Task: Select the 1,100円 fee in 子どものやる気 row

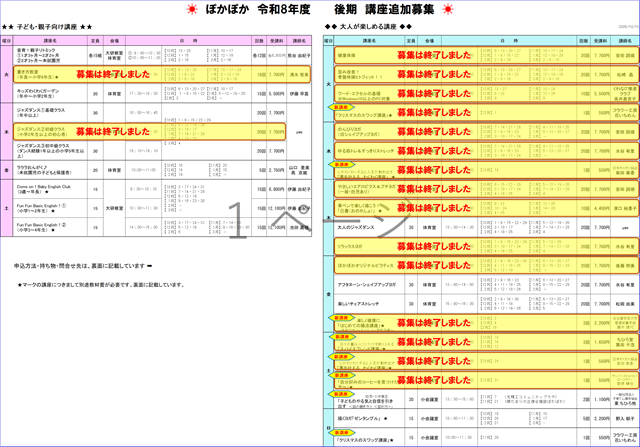Action: point(602,400)
